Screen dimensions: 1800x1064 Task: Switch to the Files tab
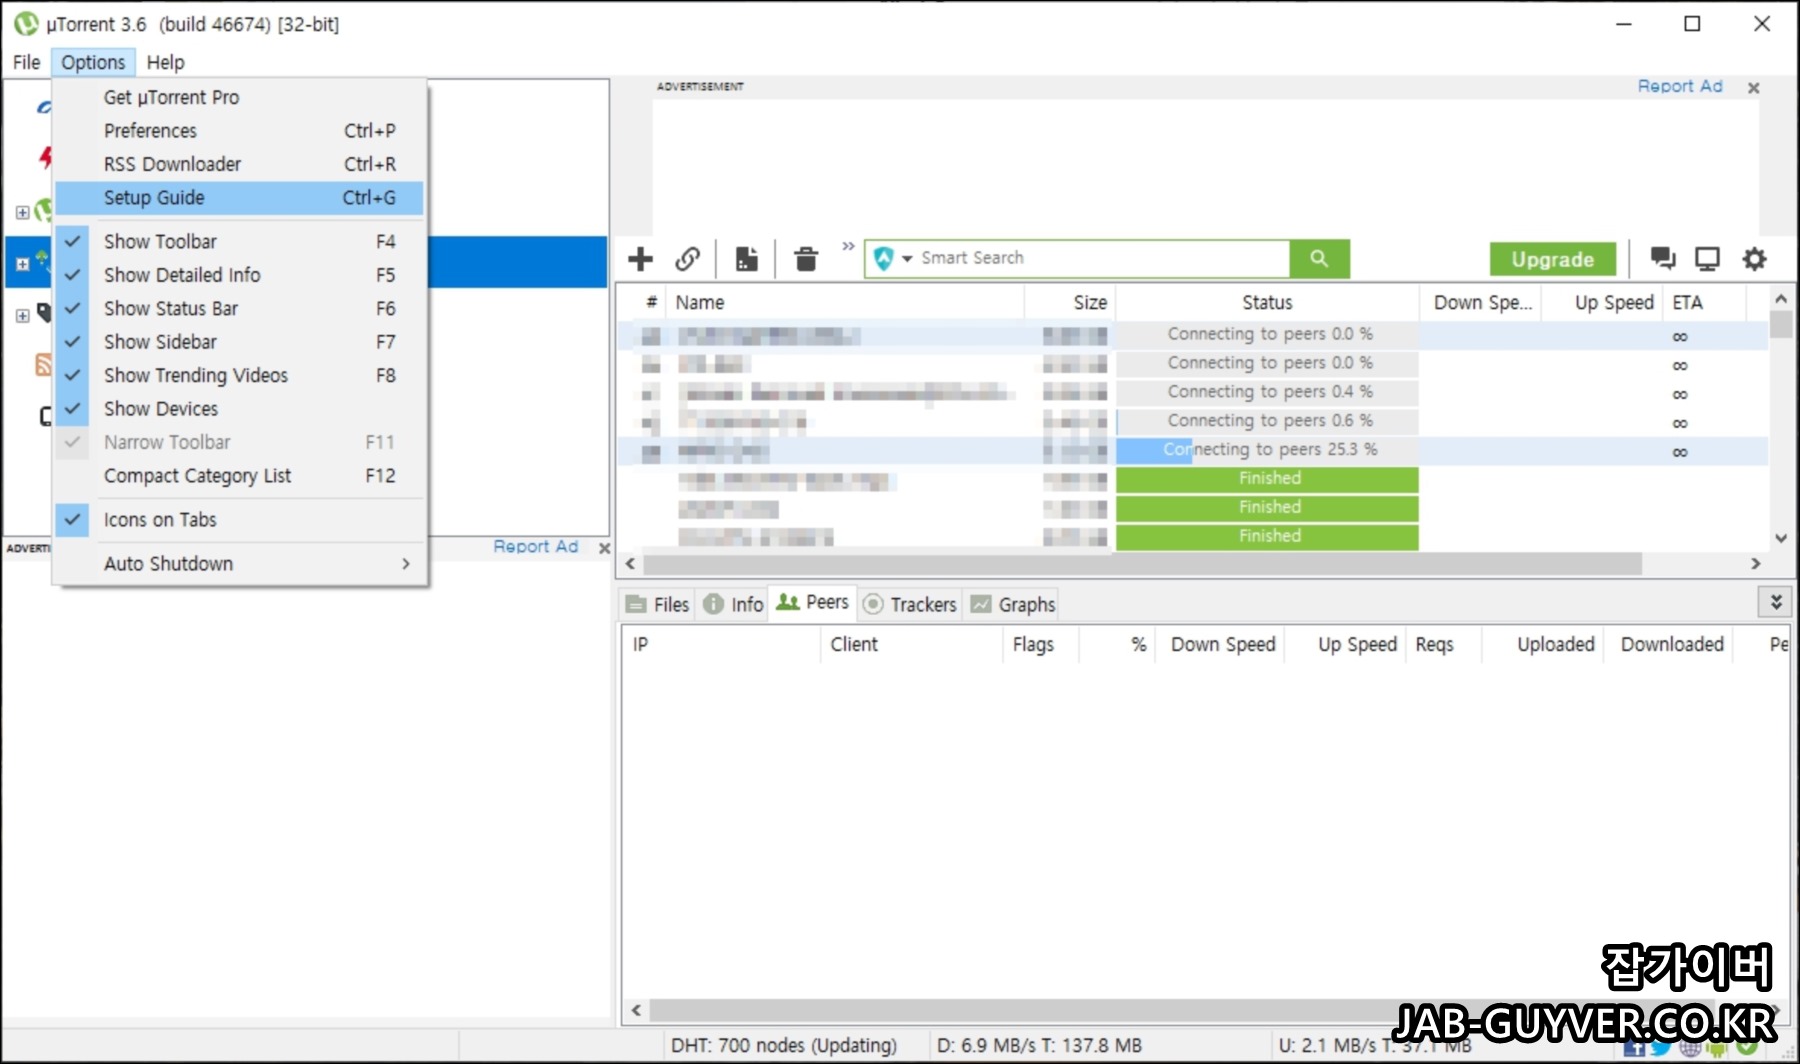657,604
